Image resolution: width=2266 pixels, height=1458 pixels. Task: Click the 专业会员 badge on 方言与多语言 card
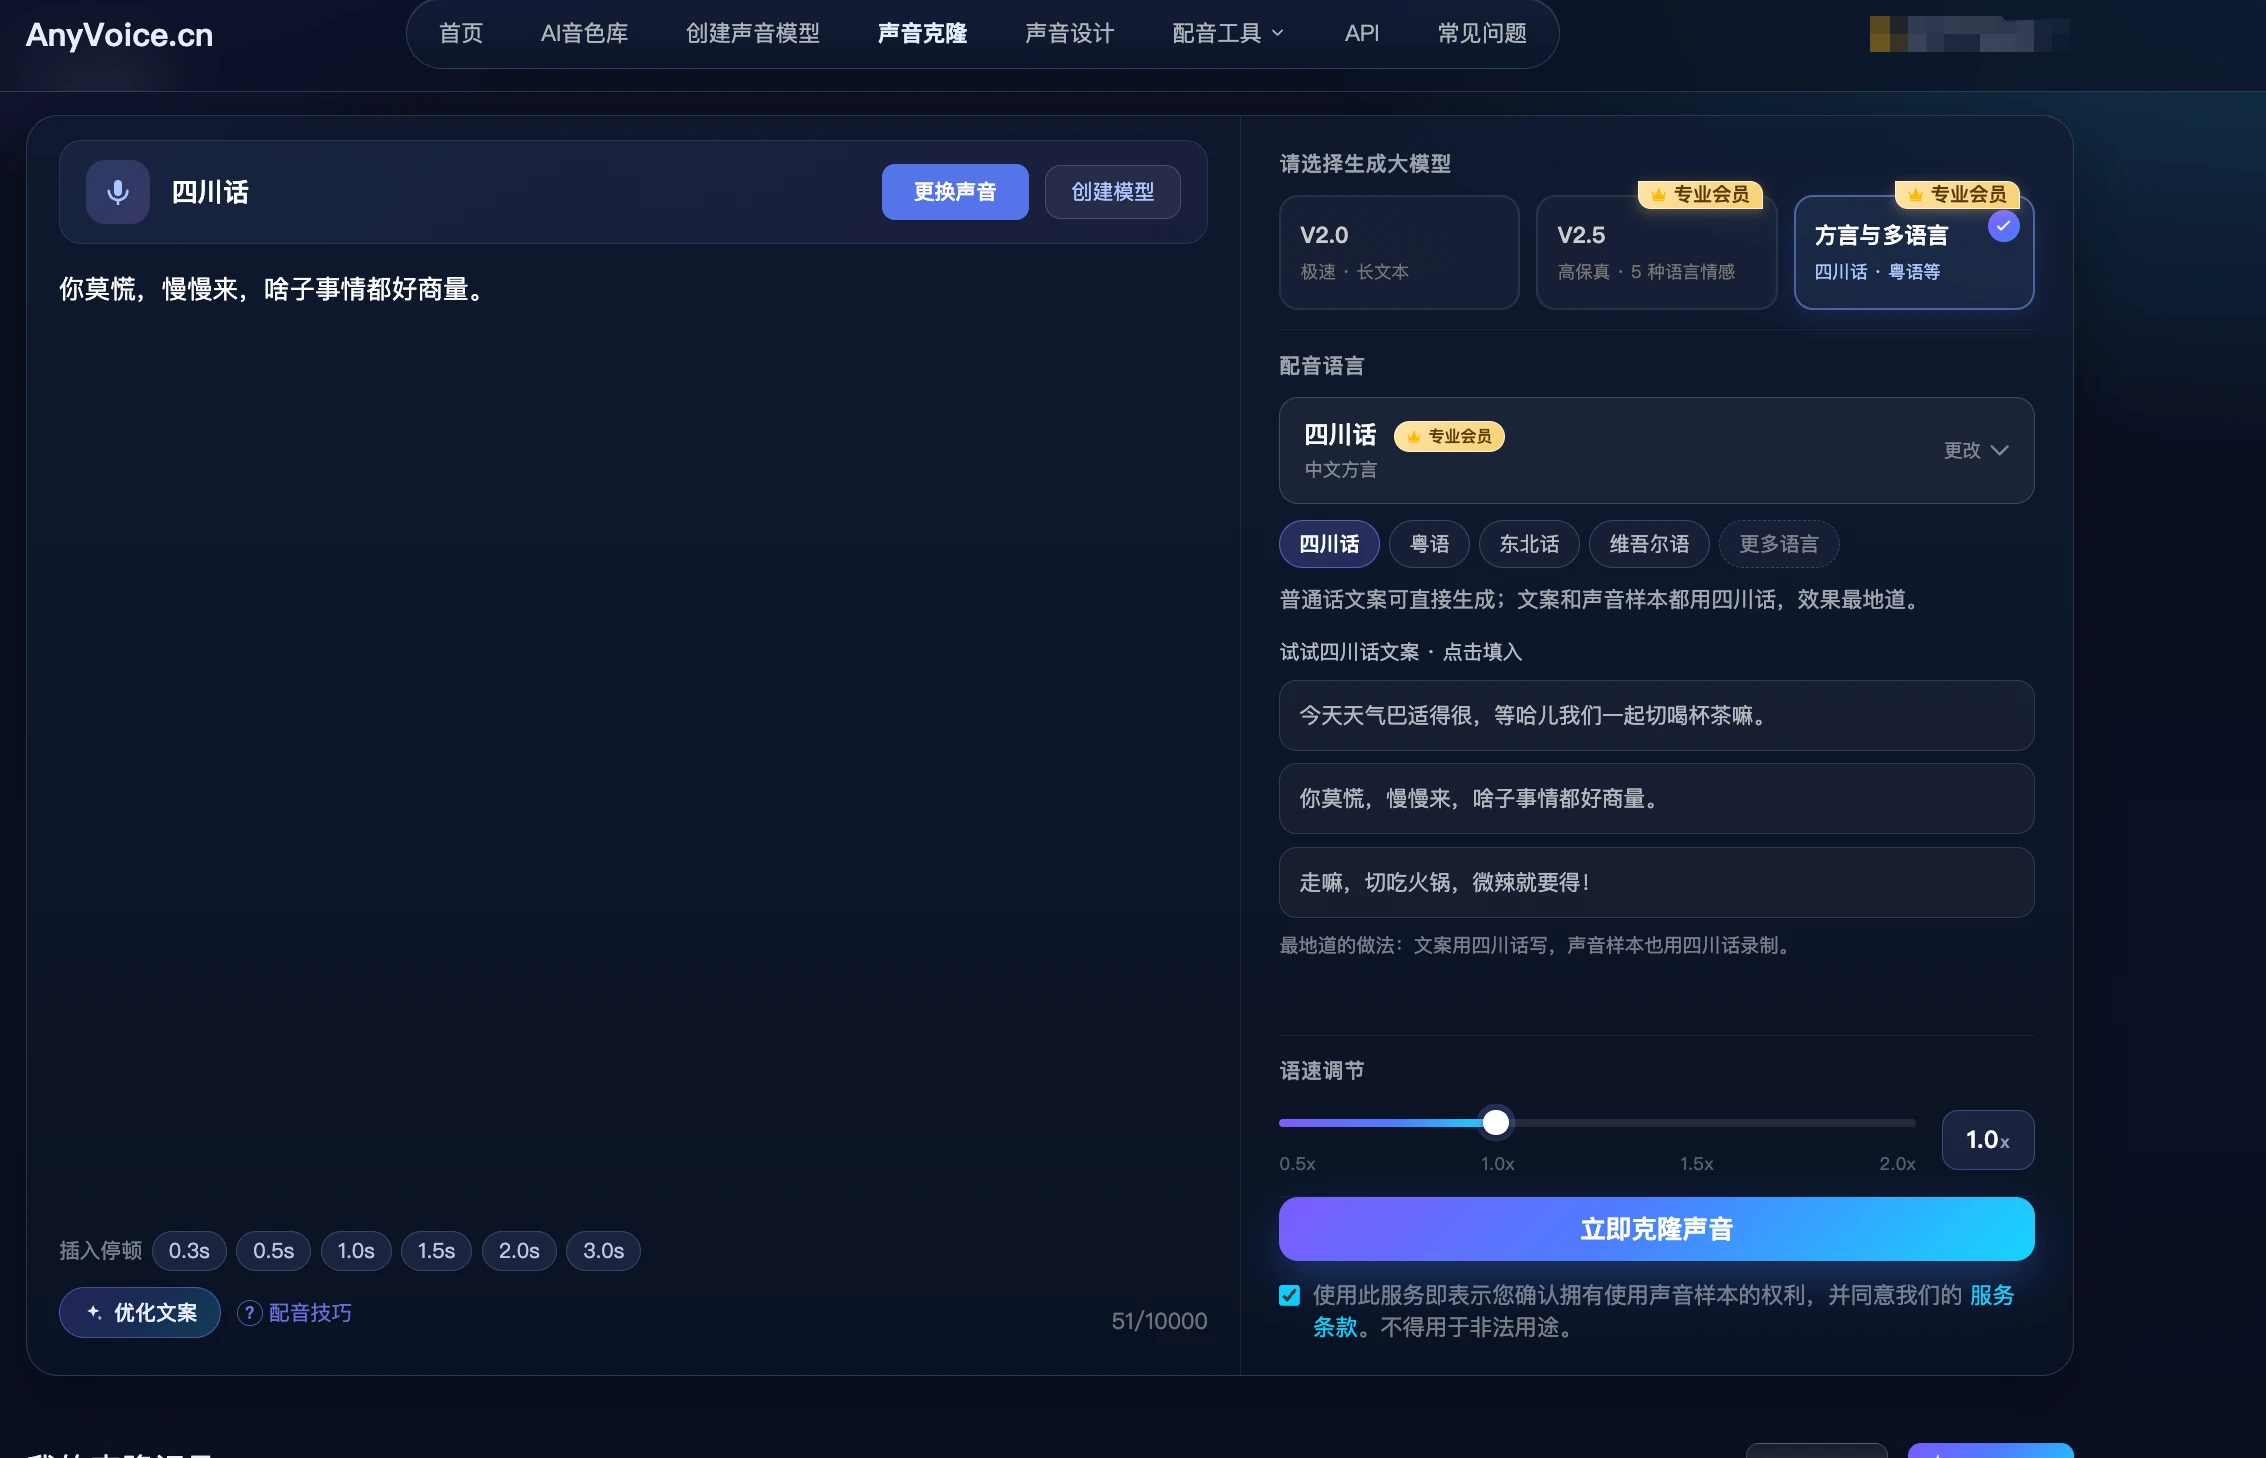coord(1957,194)
